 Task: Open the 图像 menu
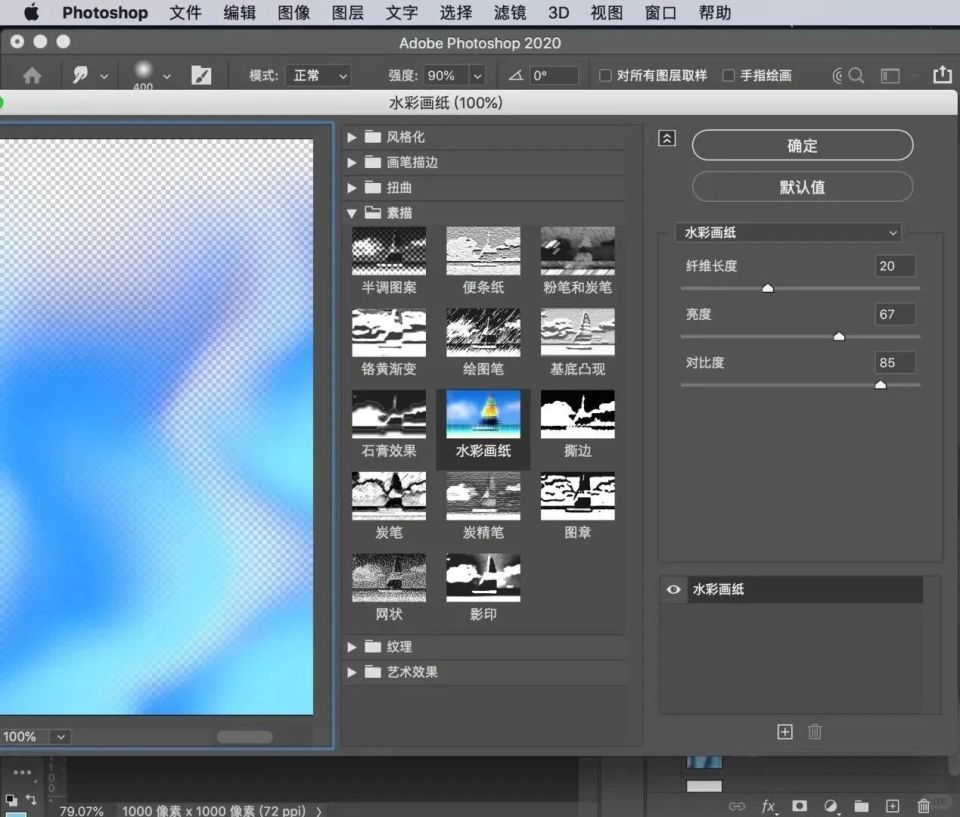coord(294,13)
